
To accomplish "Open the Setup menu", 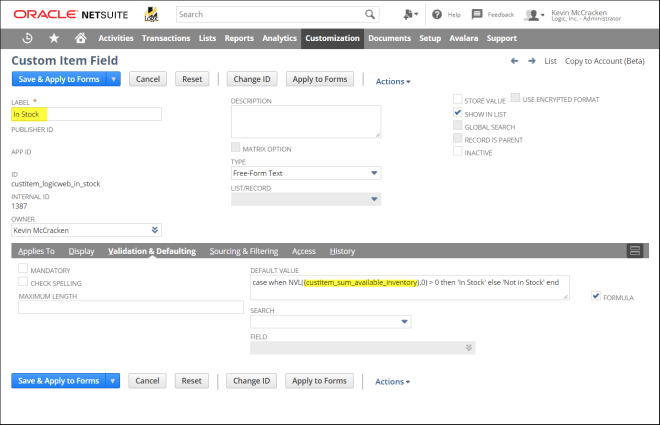I will (430, 38).
